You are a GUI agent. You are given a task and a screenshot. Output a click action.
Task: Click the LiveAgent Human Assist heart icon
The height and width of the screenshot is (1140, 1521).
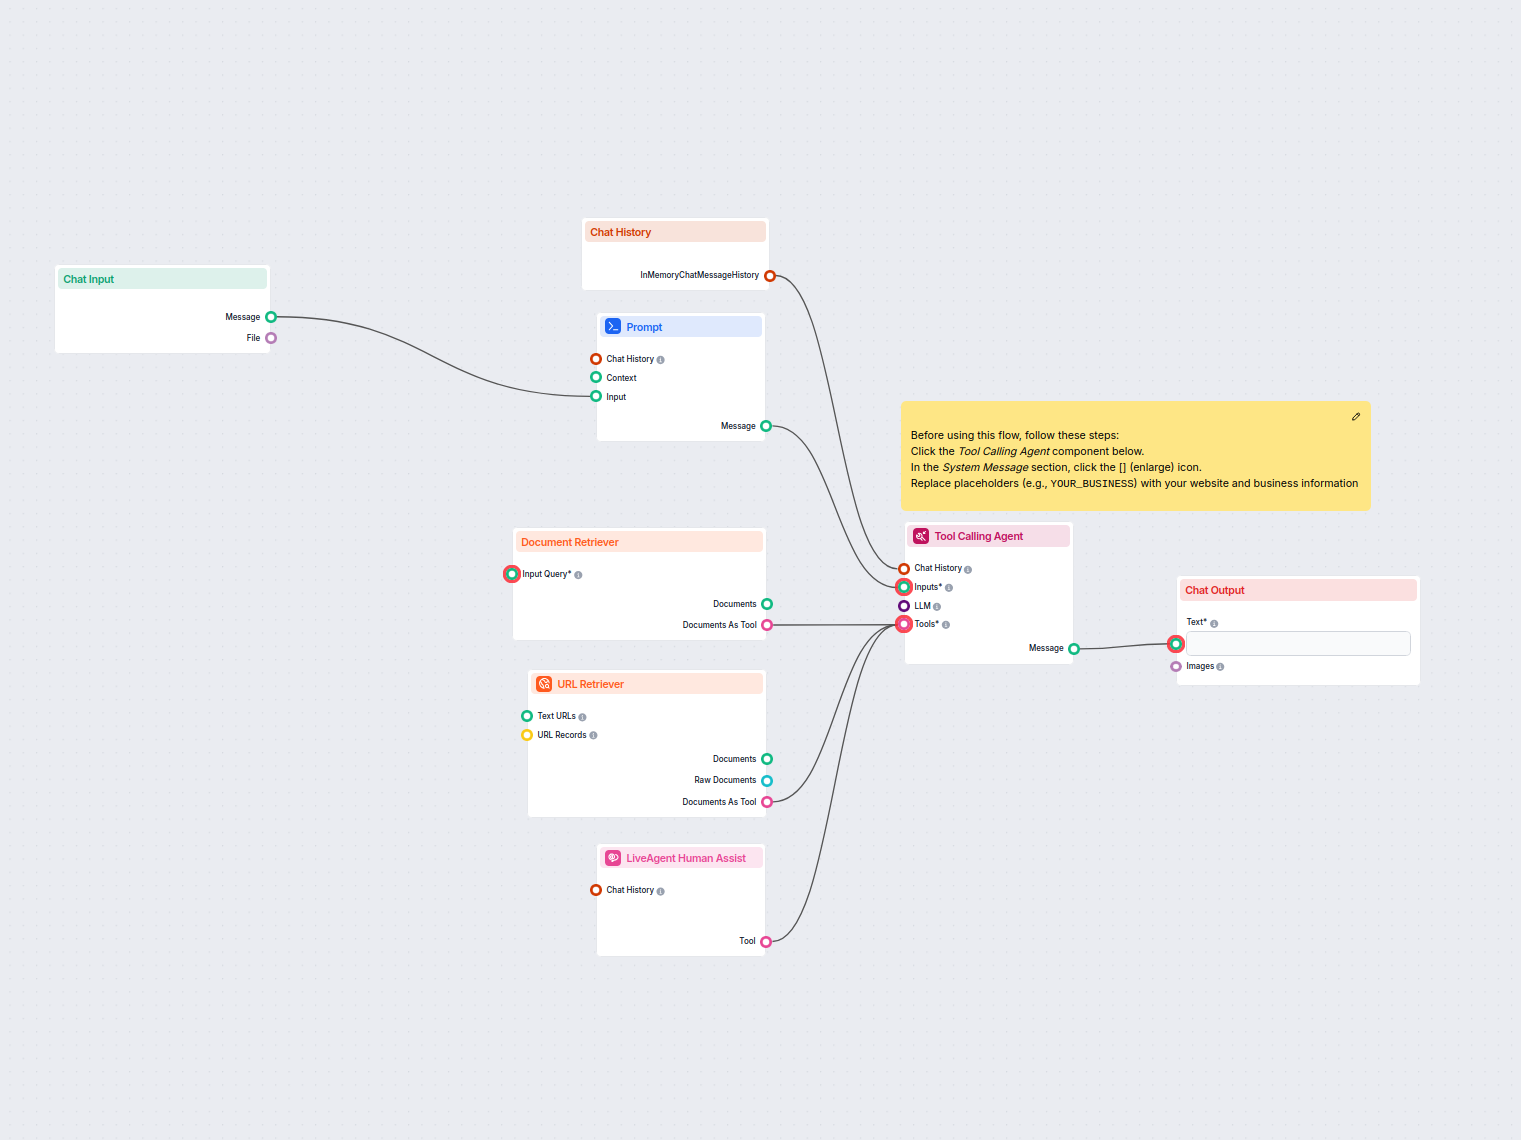coord(613,858)
